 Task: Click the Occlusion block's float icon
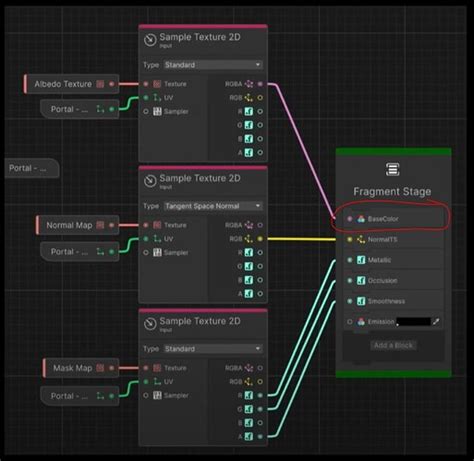[x=361, y=280]
